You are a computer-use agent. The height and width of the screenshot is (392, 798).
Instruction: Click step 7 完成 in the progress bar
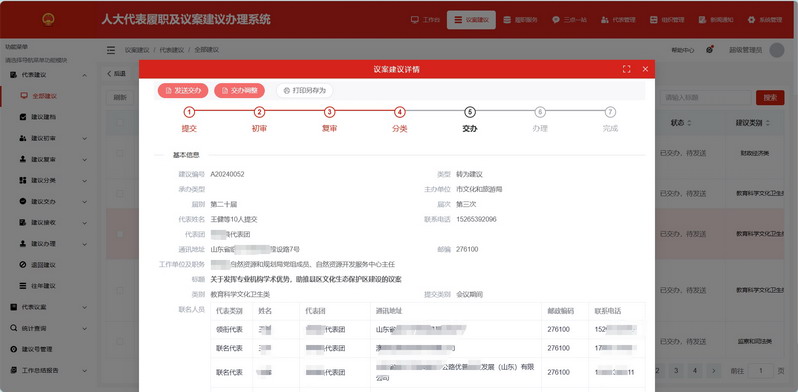[x=610, y=112]
